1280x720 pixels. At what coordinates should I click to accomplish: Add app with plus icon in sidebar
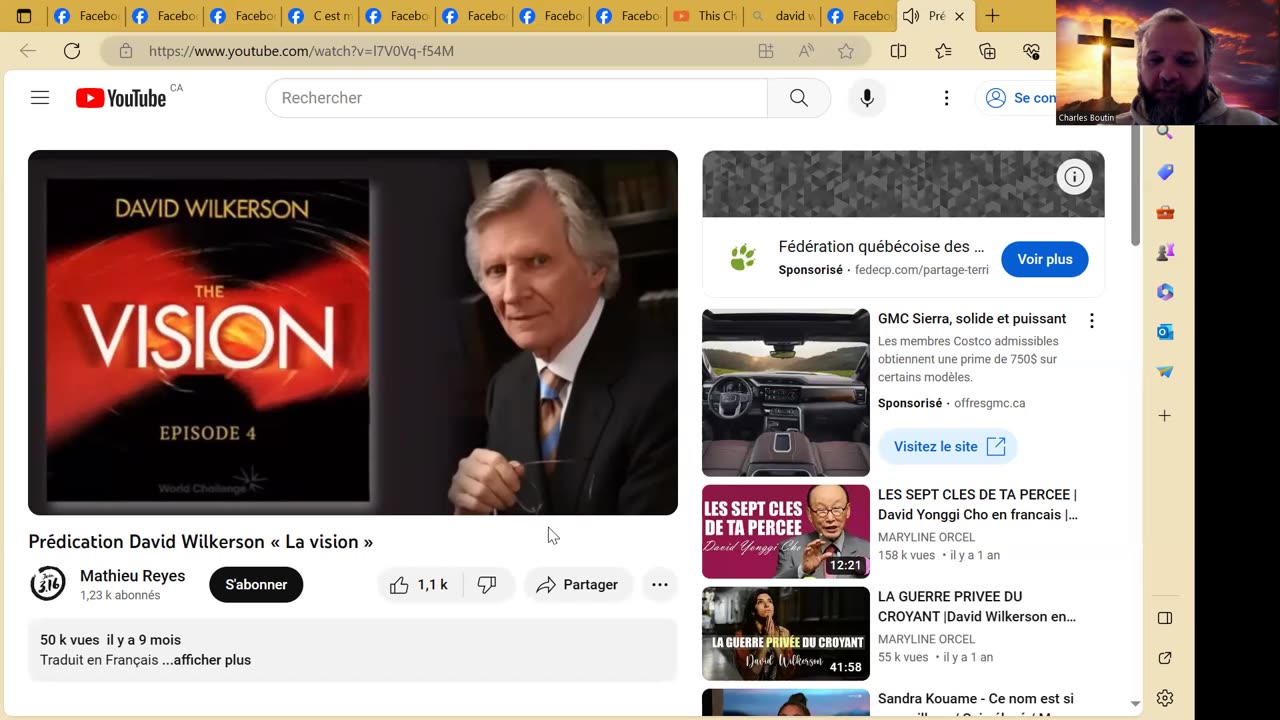click(1165, 415)
